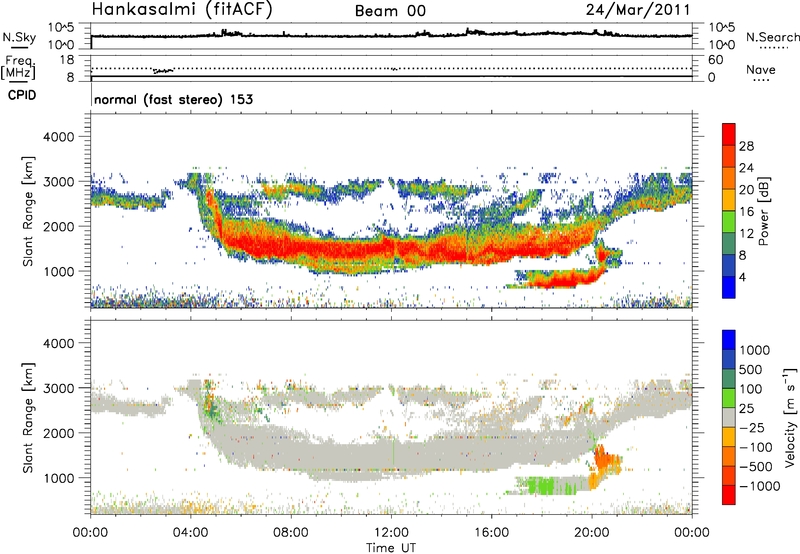Click the 4000 tick in power panel
Screen dimensions: 800x554
tap(58, 137)
